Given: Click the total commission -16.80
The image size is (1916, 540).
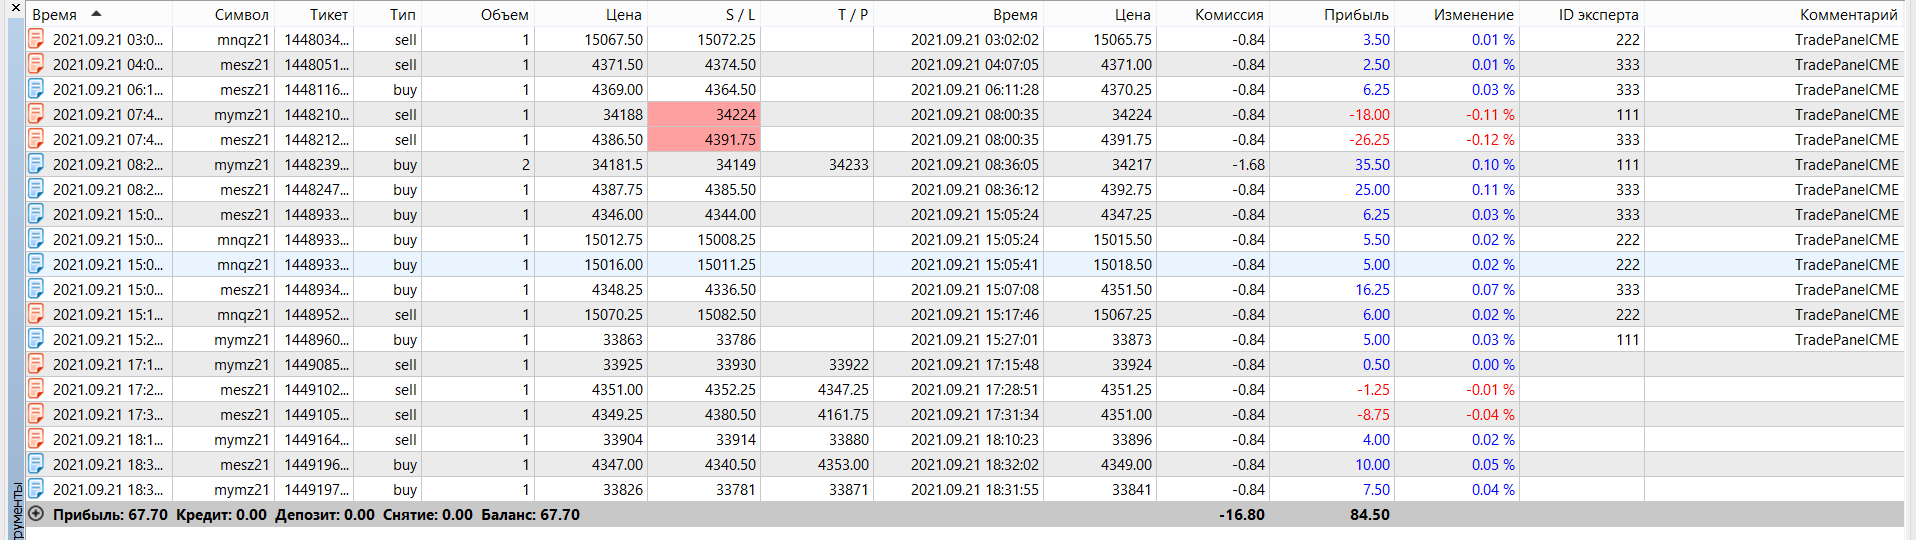Looking at the screenshot, I should pyautogui.click(x=1242, y=515).
